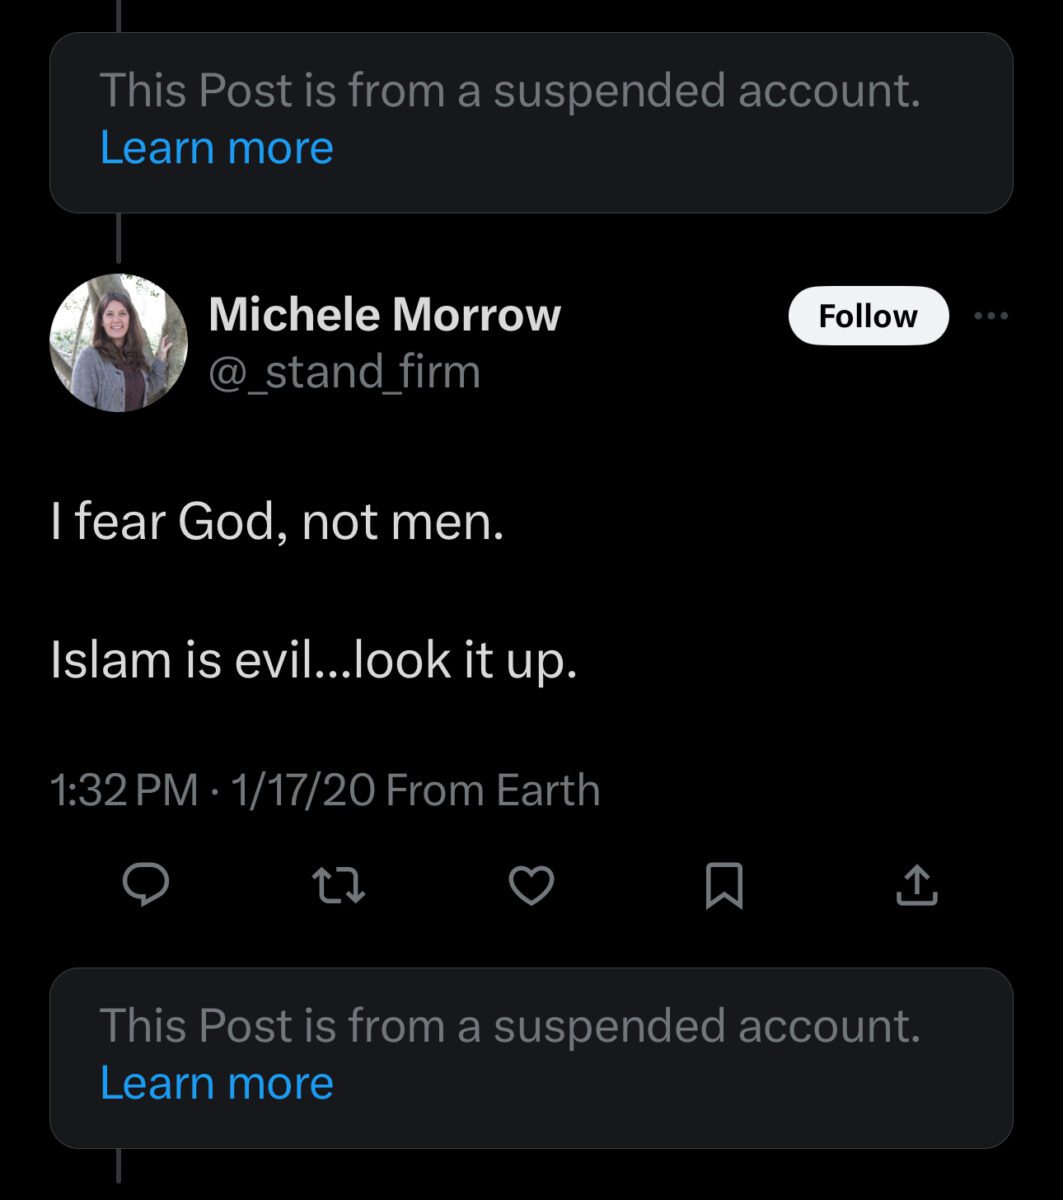Open Michele Morrow's profile picture
Viewport: 1063px width, 1200px height.
pyautogui.click(x=119, y=343)
